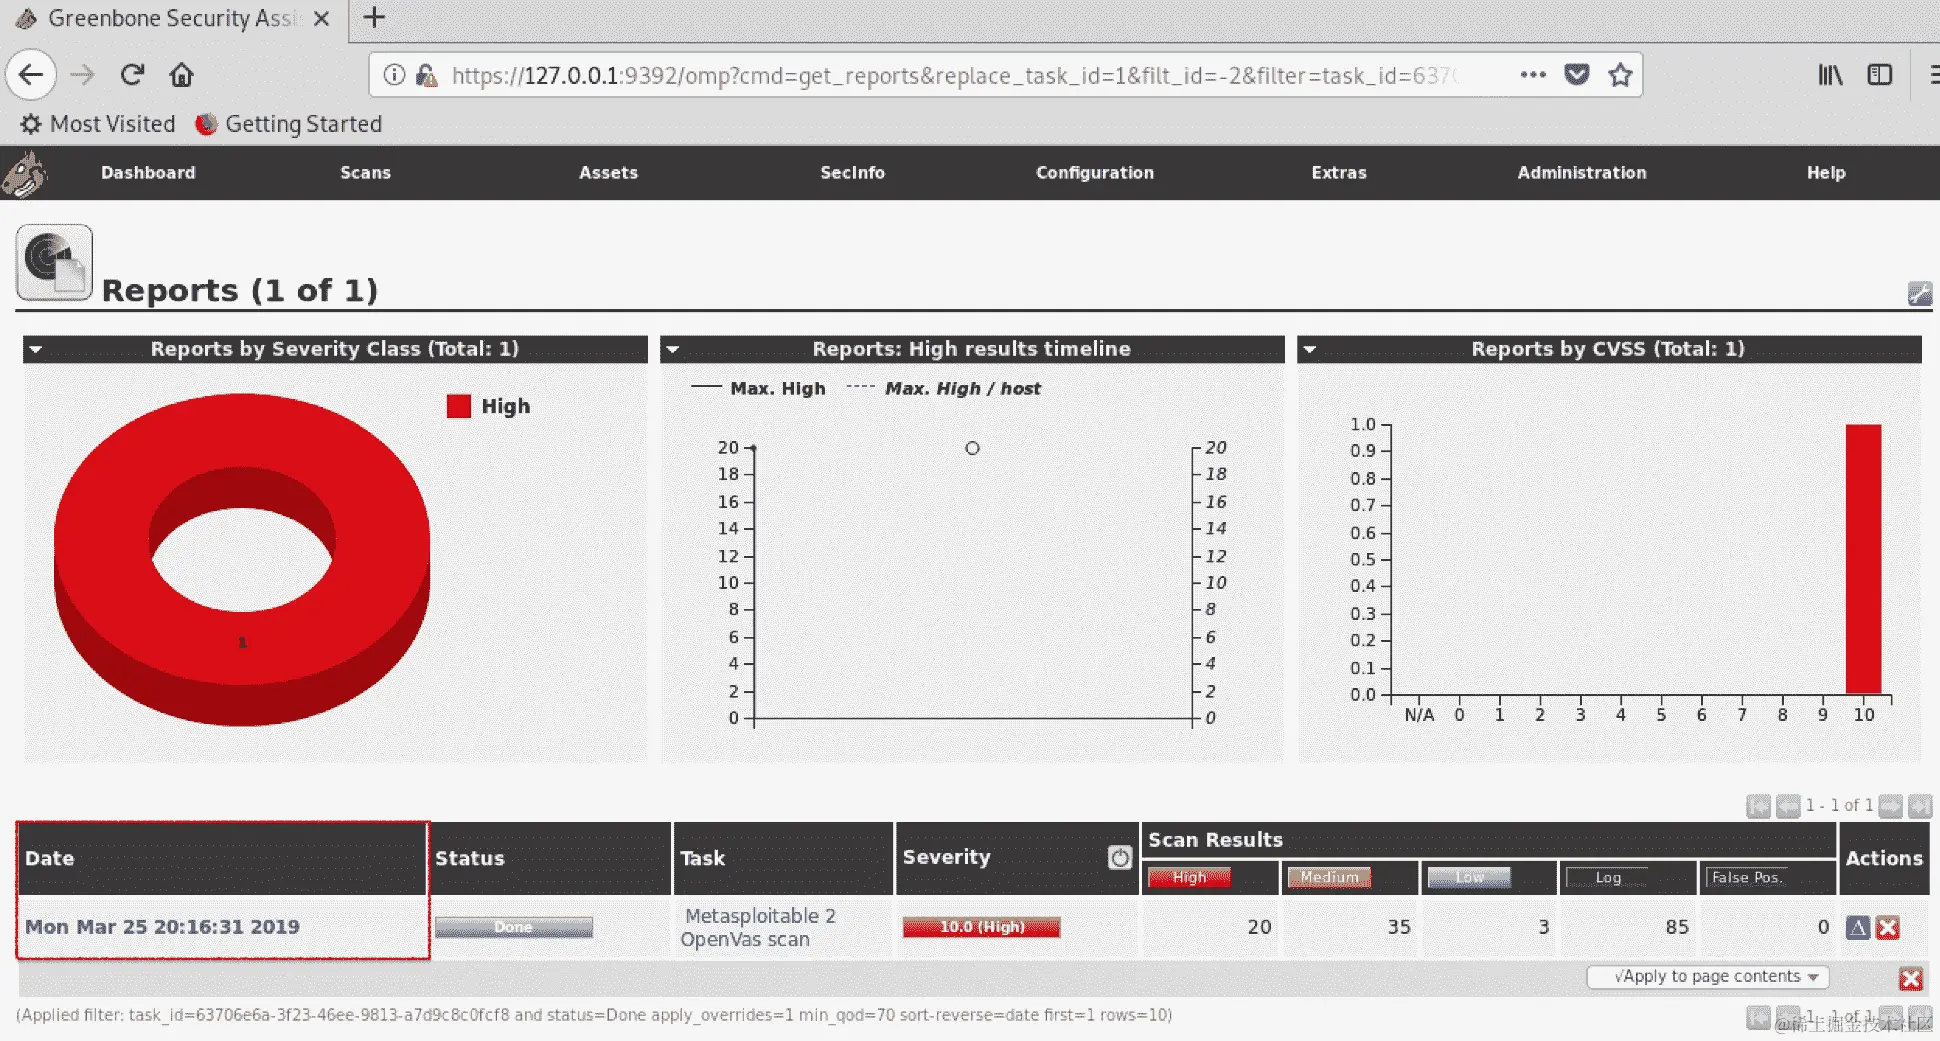Sort the table by Severity column

[946, 857]
